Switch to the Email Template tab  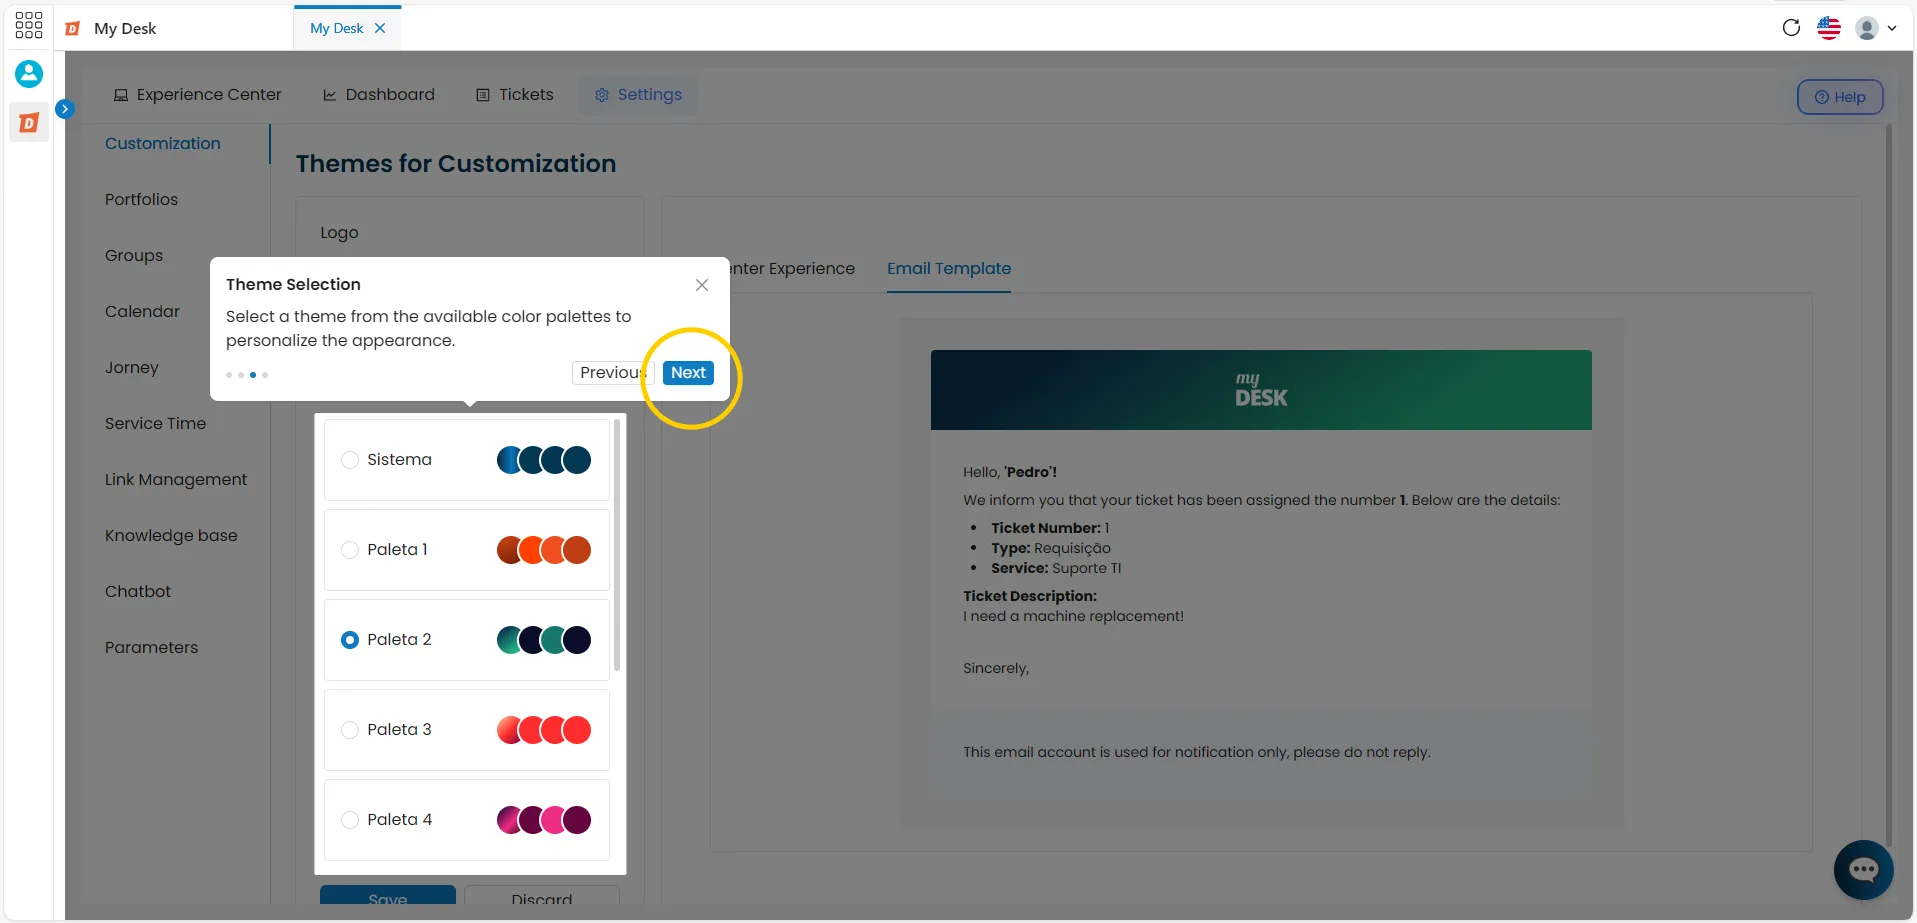coord(949,268)
